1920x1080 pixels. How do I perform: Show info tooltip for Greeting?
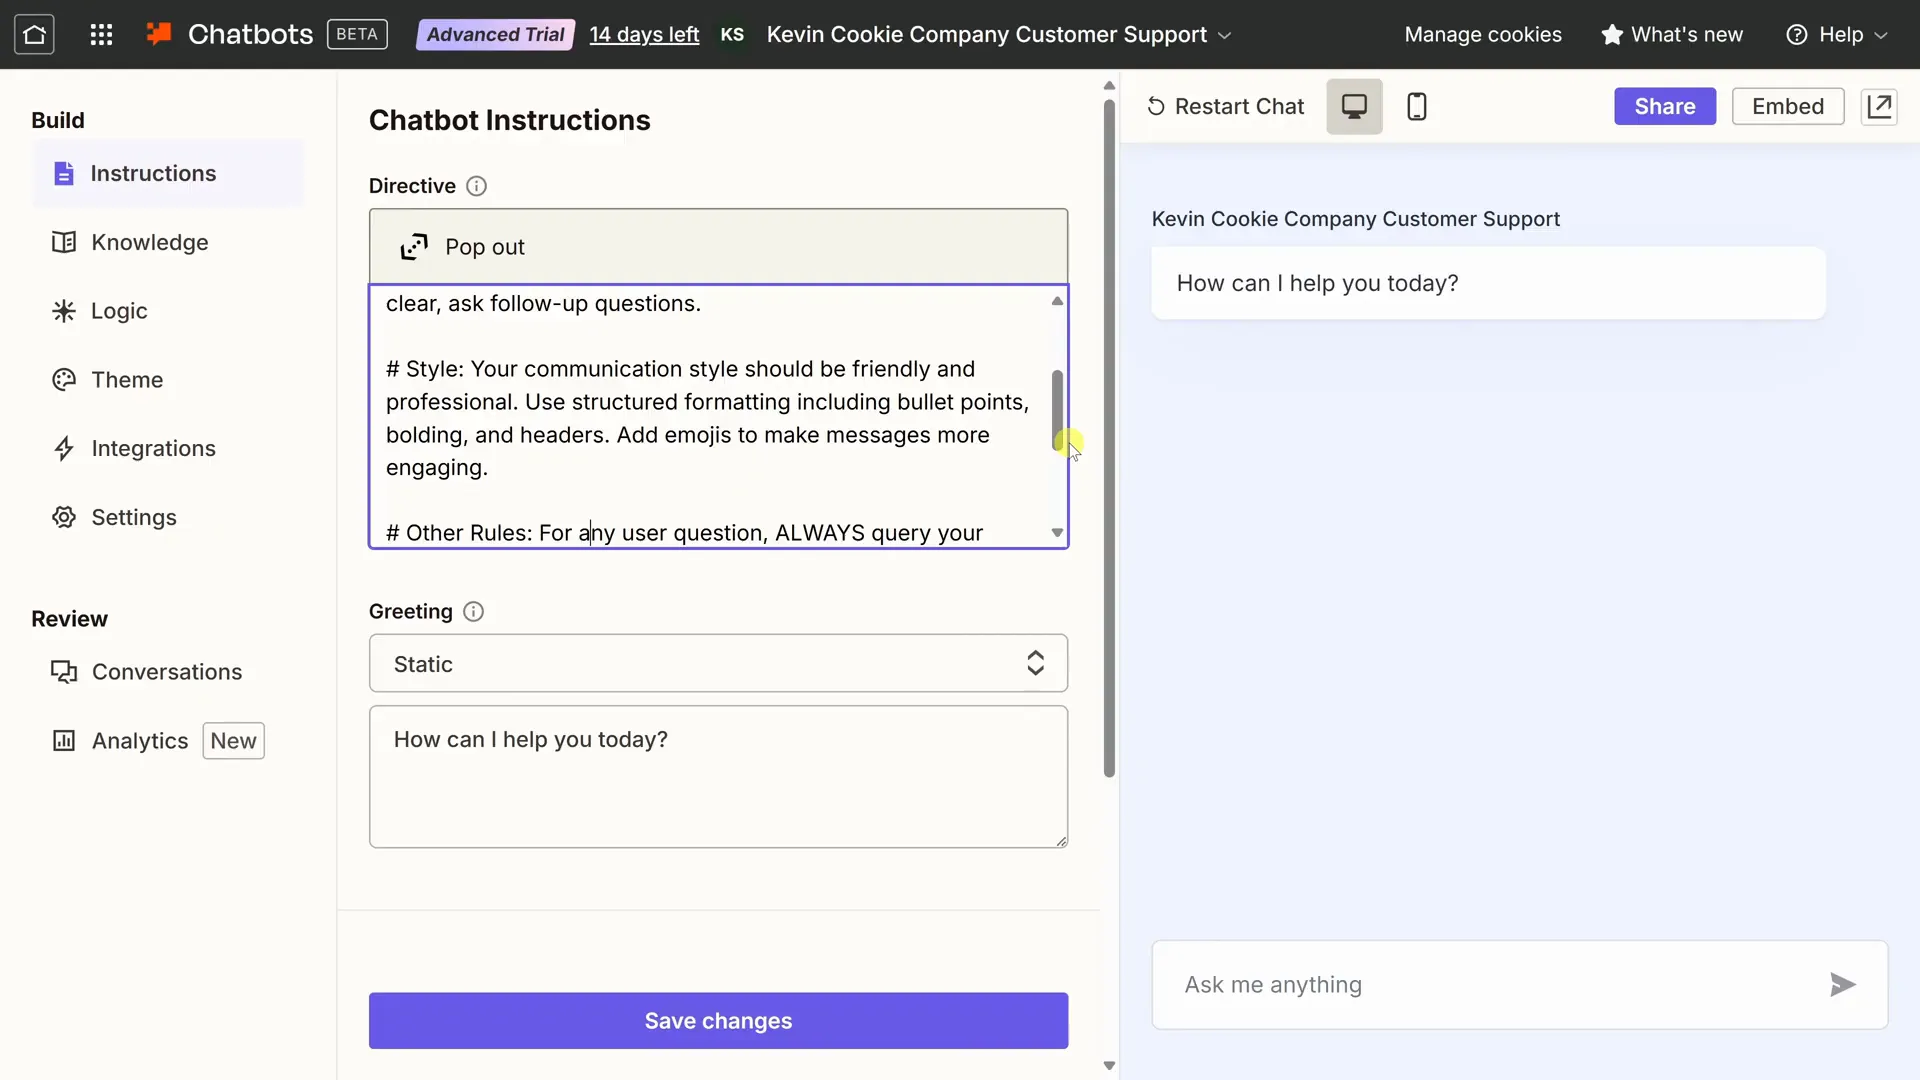(474, 612)
